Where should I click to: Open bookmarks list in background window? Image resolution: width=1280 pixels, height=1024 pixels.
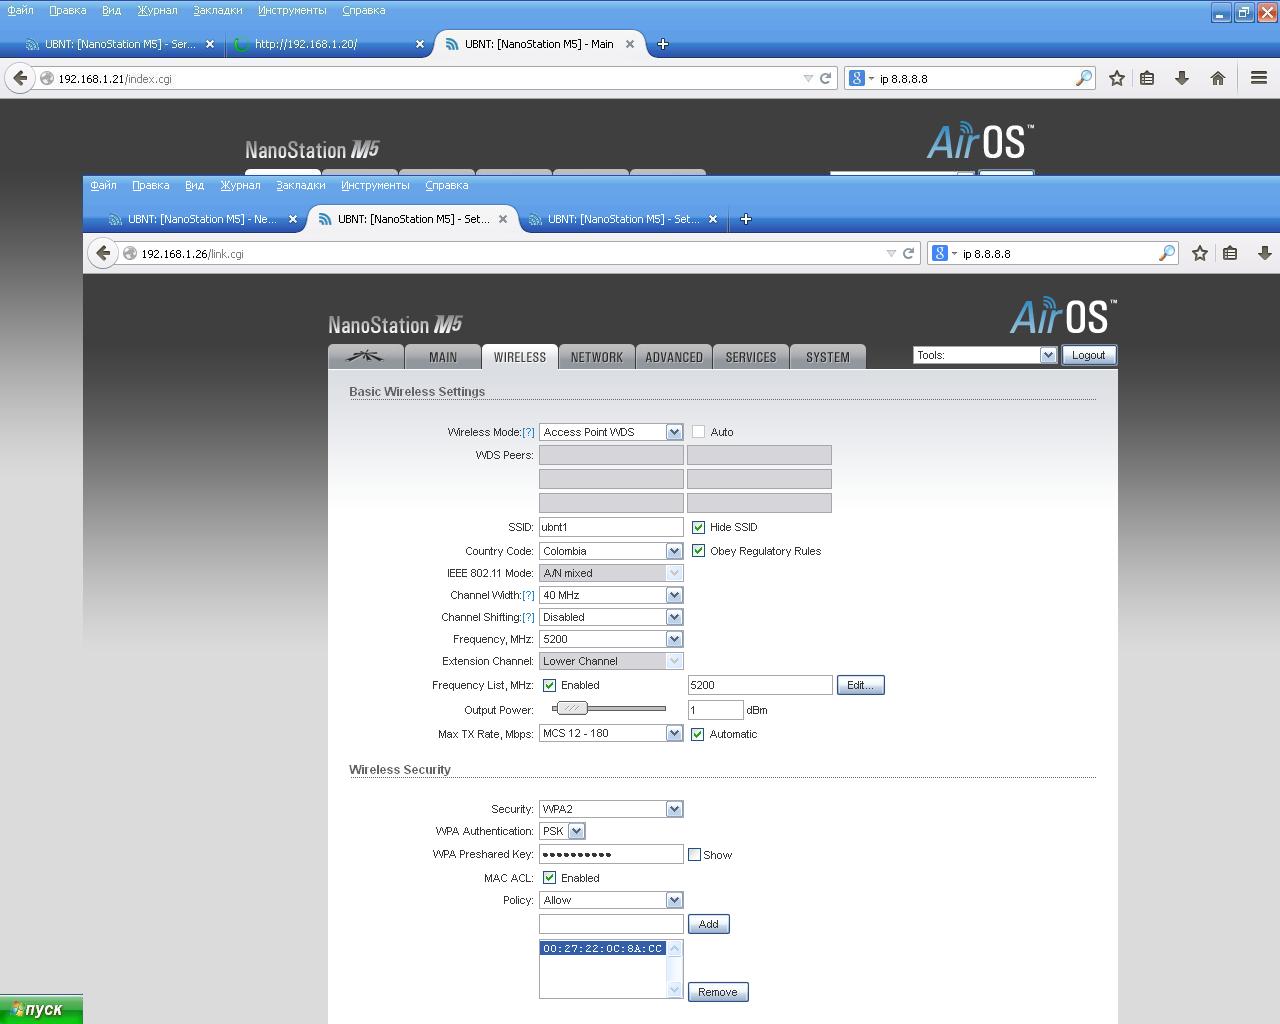[x=1147, y=78]
